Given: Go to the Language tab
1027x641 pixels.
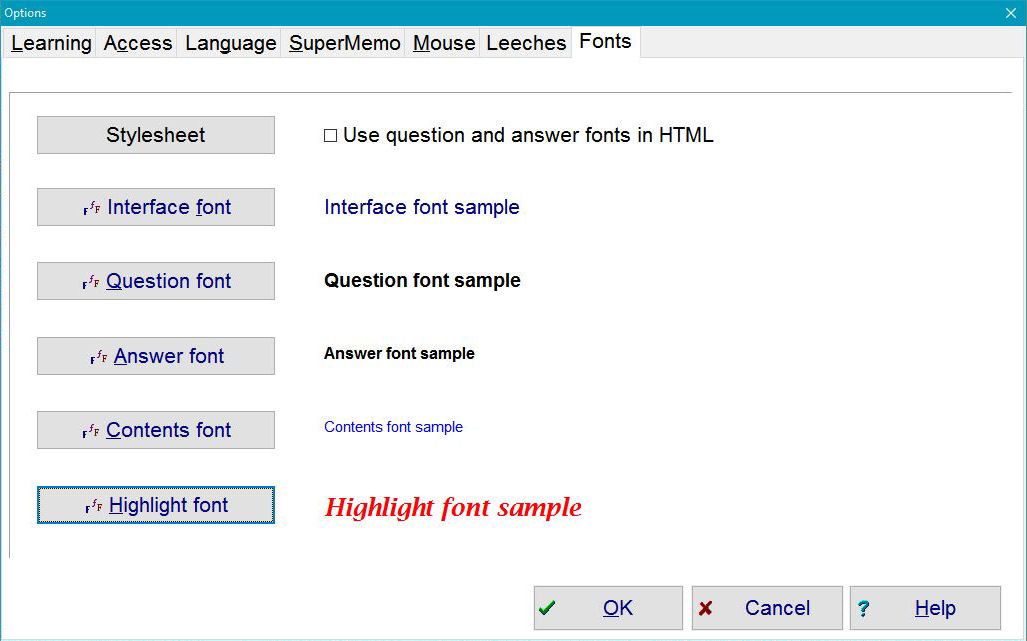Looking at the screenshot, I should (230, 43).
